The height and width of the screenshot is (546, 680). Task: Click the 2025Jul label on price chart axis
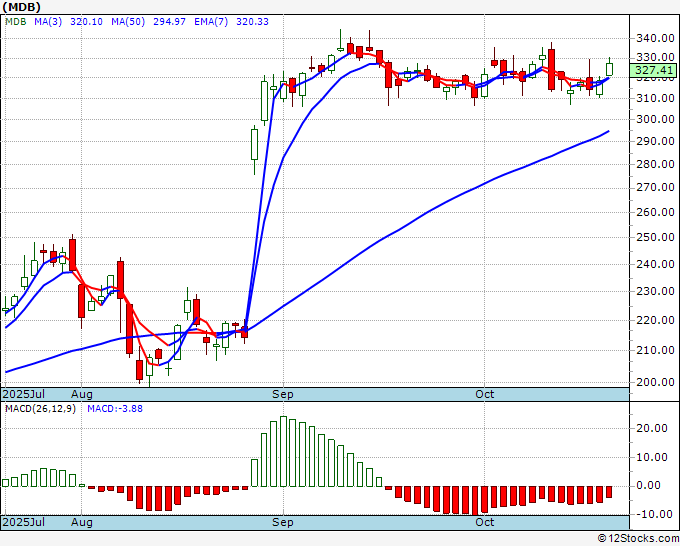point(24,394)
